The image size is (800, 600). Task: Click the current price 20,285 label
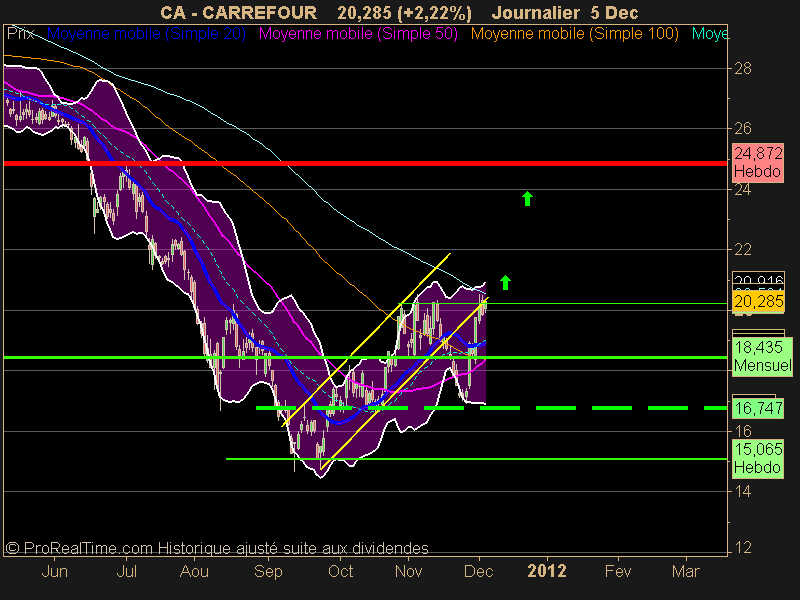[x=758, y=302]
